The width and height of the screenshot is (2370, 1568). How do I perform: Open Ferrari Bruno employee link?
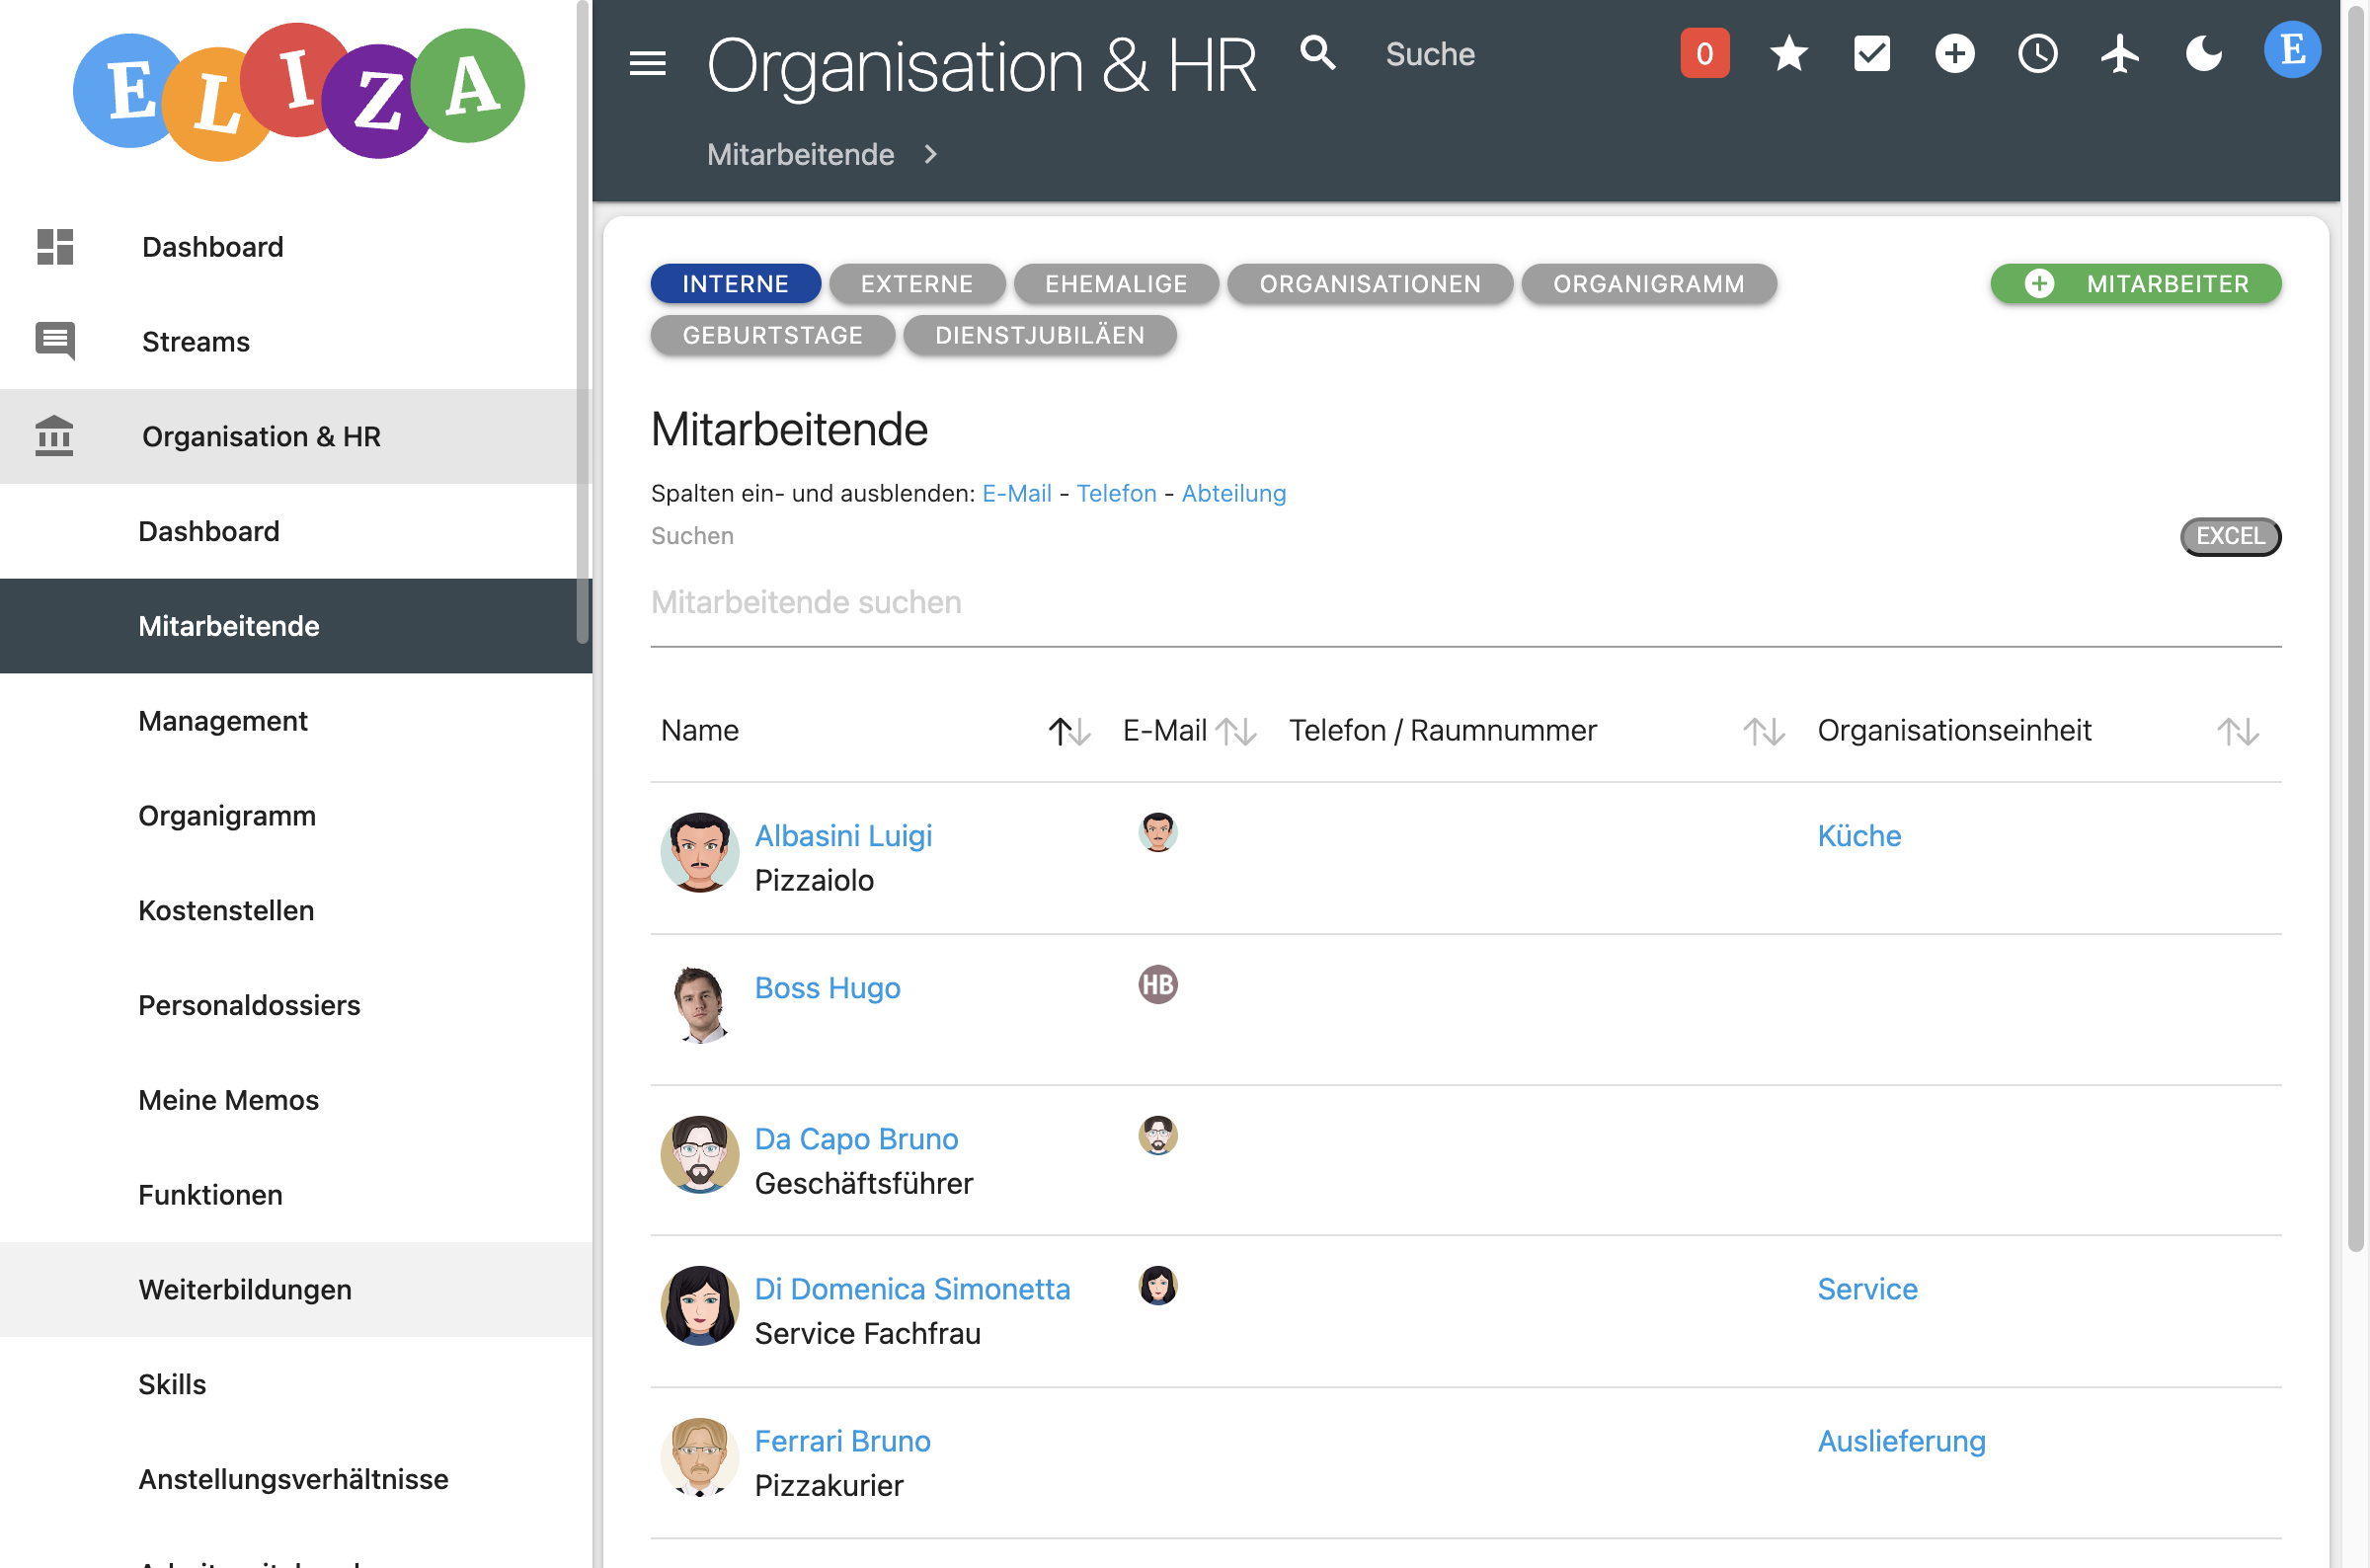coord(842,1441)
